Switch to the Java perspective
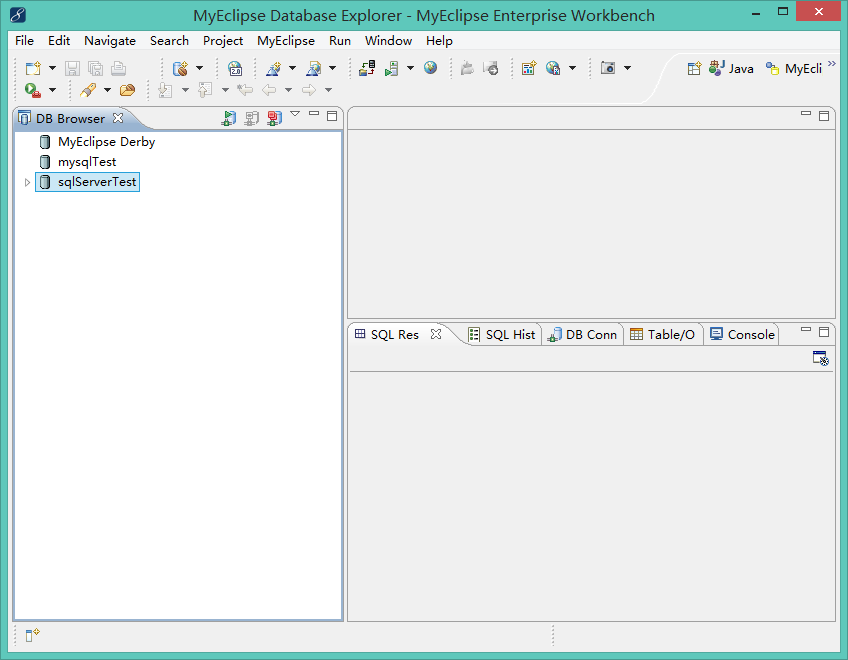The height and width of the screenshot is (660, 848). [732, 68]
